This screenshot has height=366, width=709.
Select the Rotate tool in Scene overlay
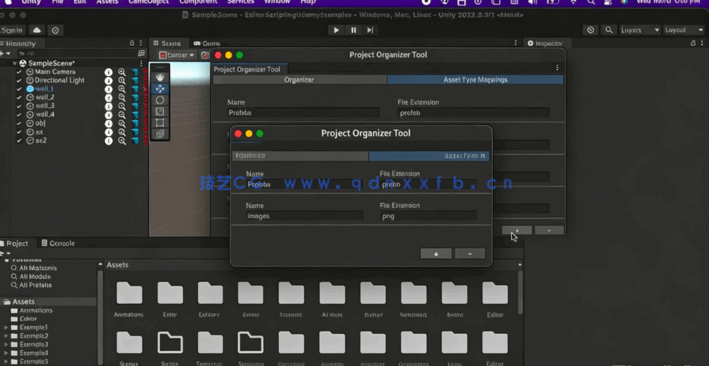(x=160, y=100)
